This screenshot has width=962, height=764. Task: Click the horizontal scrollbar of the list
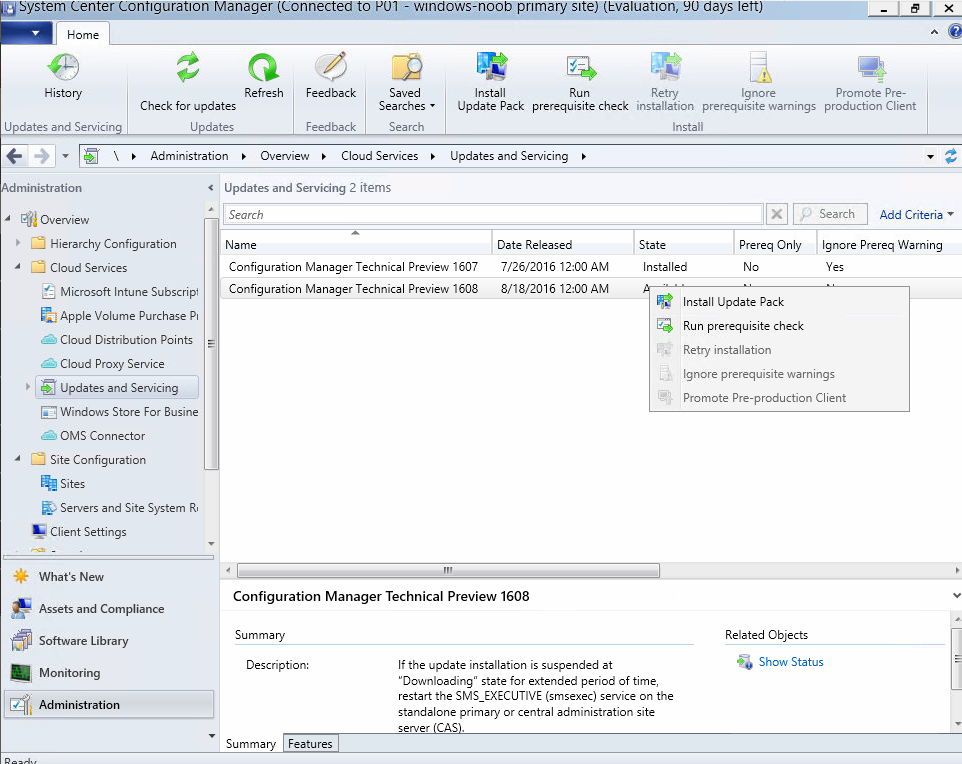coord(448,571)
